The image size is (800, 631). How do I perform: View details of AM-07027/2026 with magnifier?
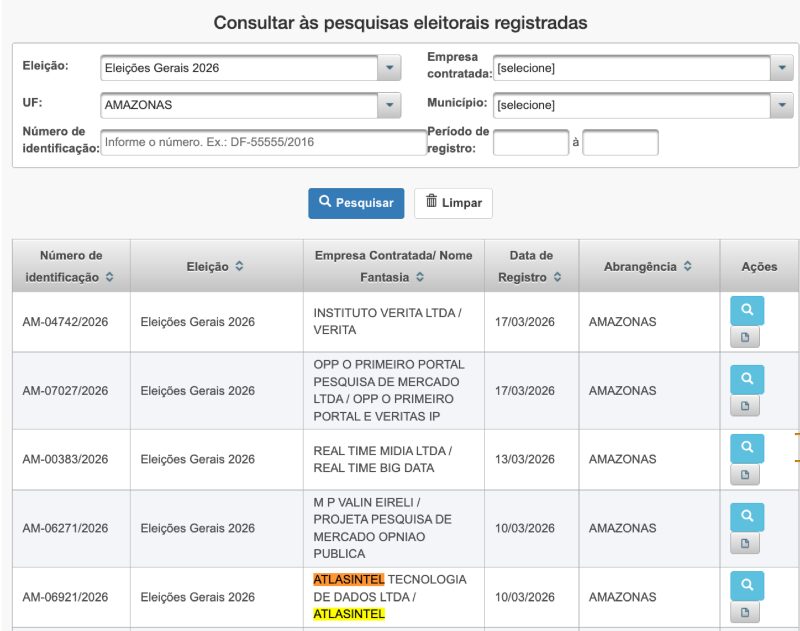(x=746, y=380)
